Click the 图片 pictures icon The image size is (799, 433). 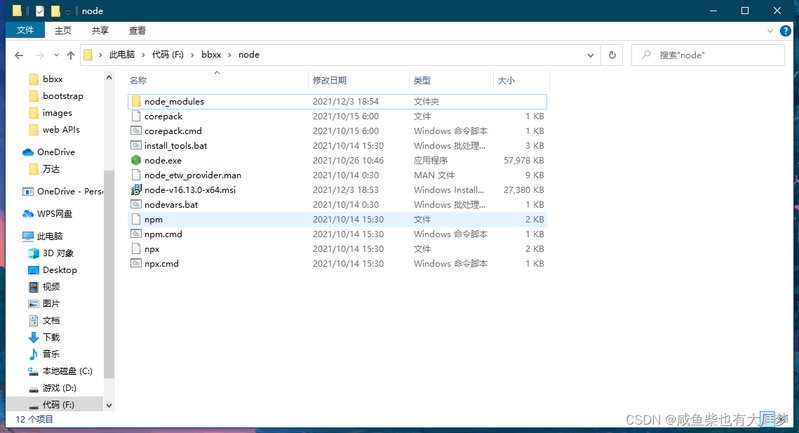(x=34, y=304)
